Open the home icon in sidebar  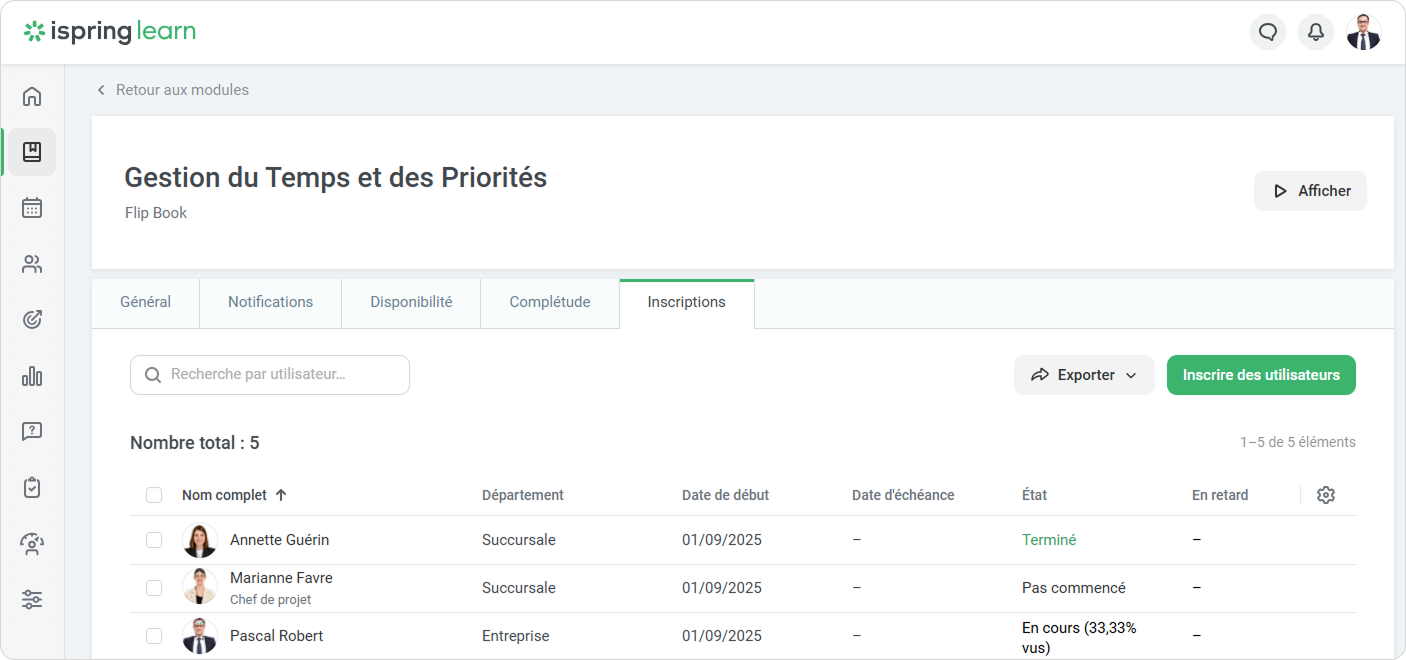(x=32, y=96)
